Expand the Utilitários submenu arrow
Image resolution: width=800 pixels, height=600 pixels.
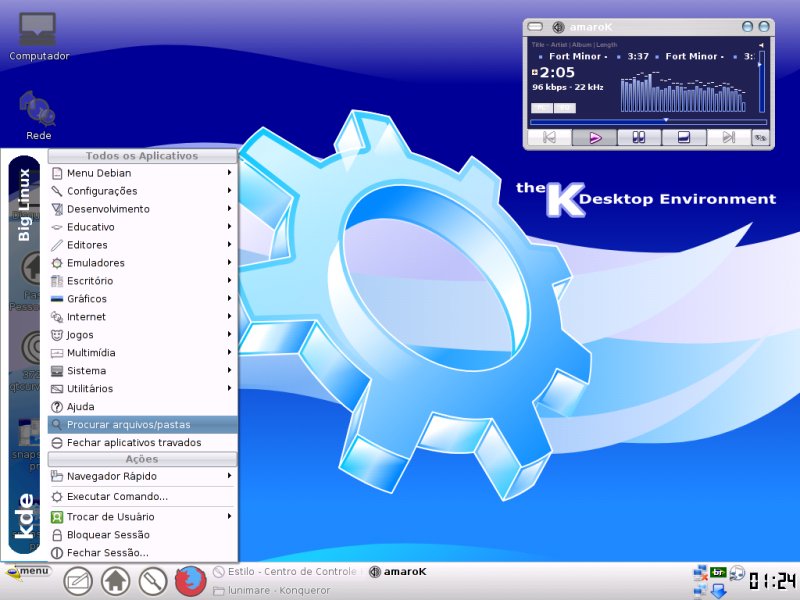tap(230, 388)
